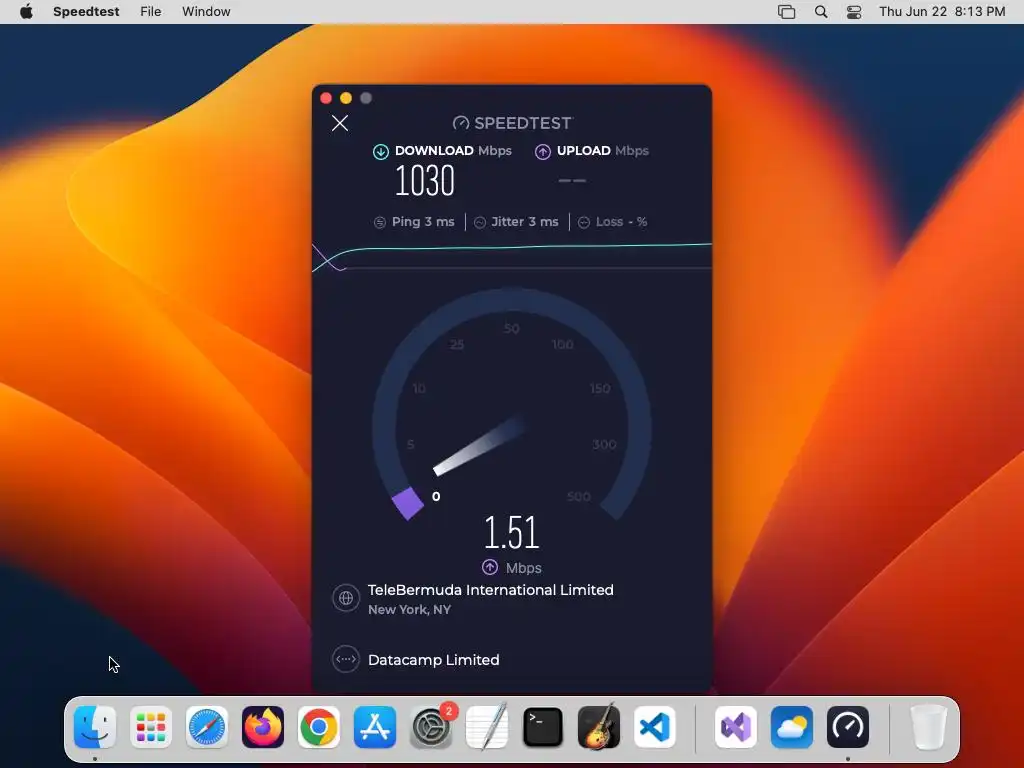Click the DOWNLOAD Mbps label
Image resolution: width=1024 pixels, height=768 pixels.
(453, 151)
